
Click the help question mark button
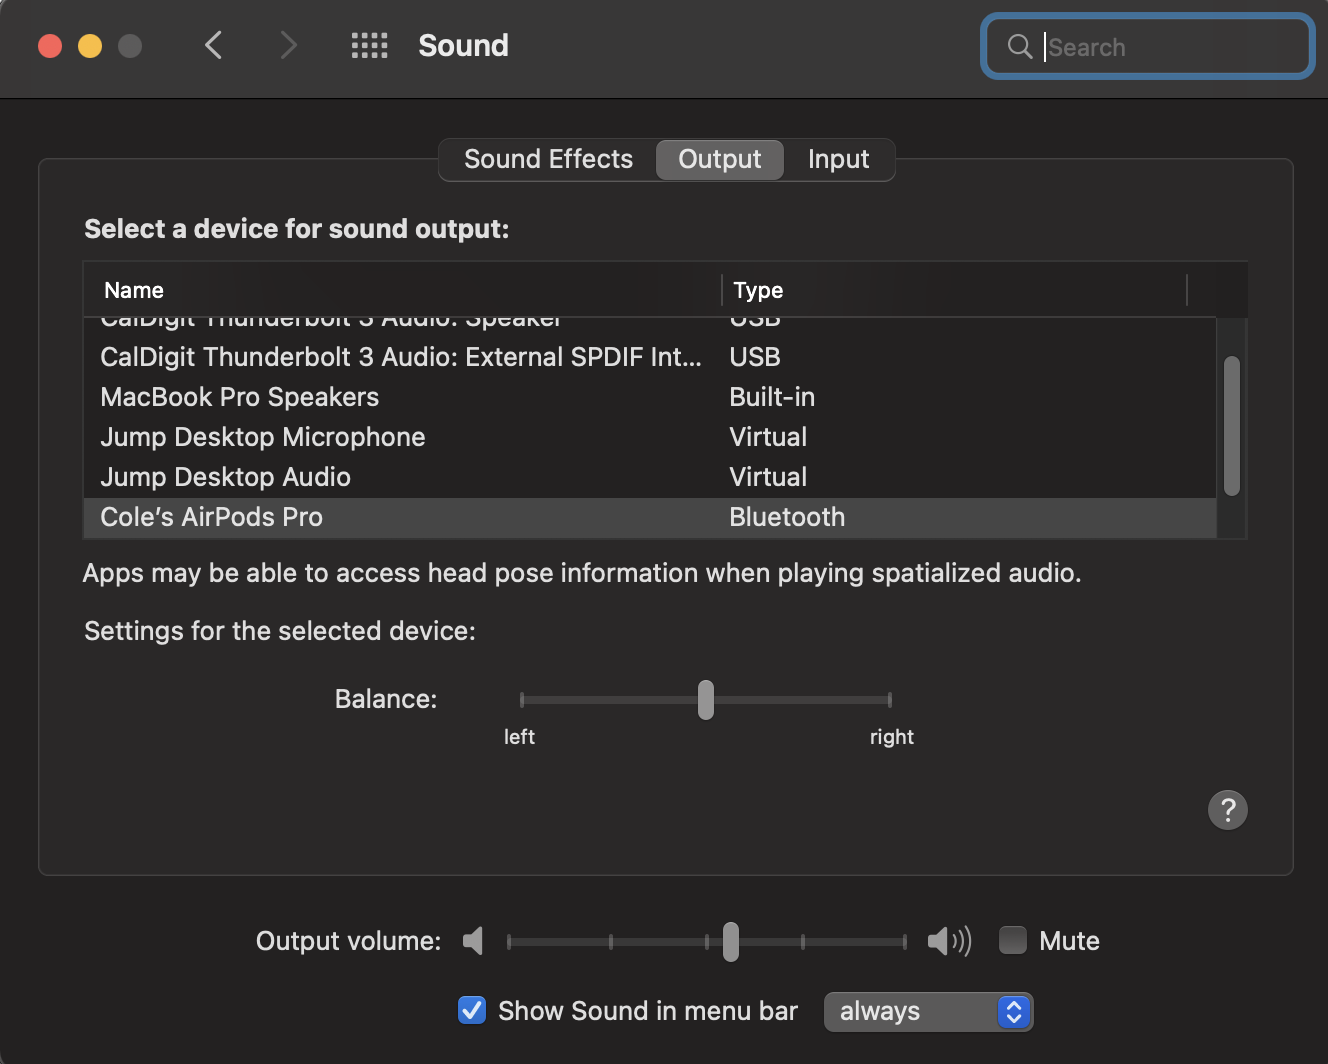coord(1227,810)
